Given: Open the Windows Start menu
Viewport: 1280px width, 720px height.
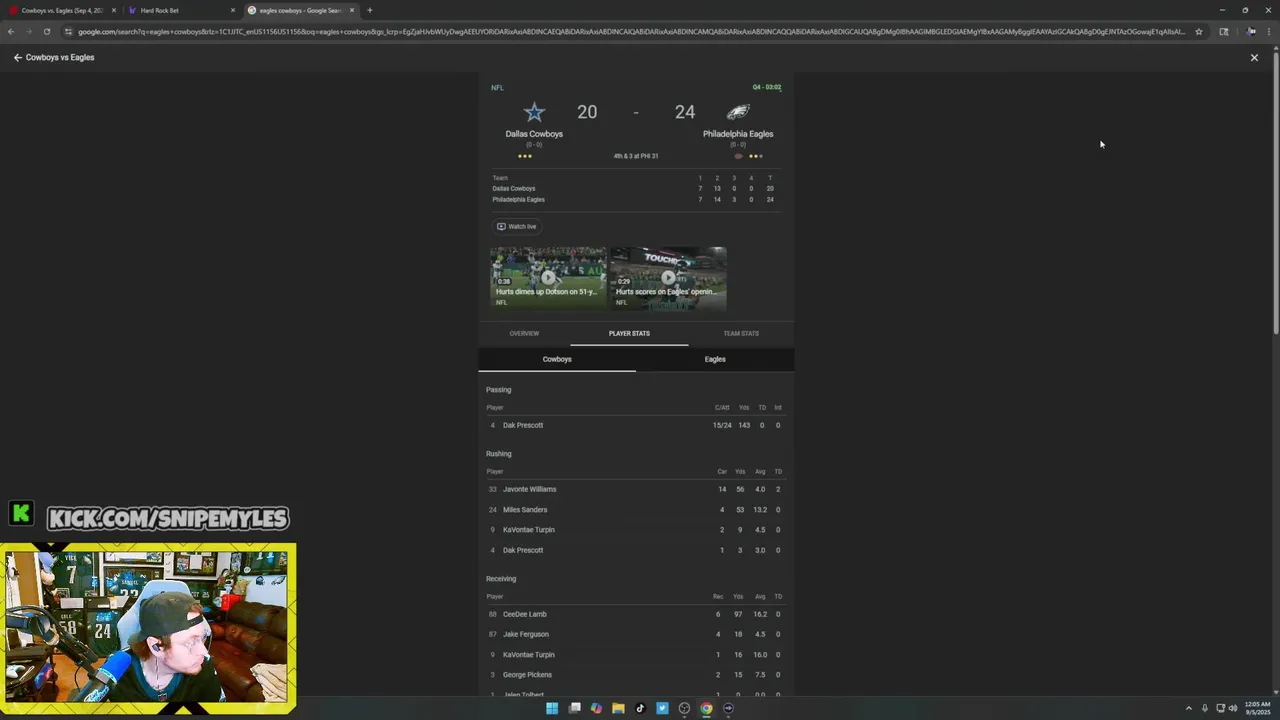Looking at the screenshot, I should tap(552, 708).
